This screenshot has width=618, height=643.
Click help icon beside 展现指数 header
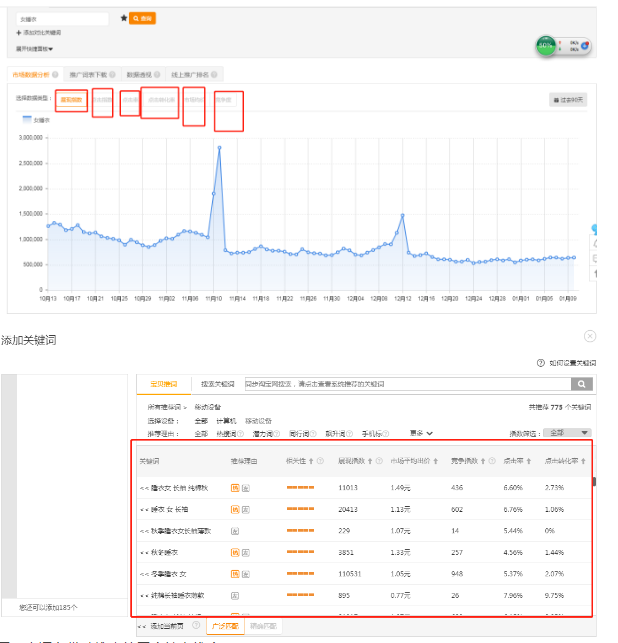379,461
